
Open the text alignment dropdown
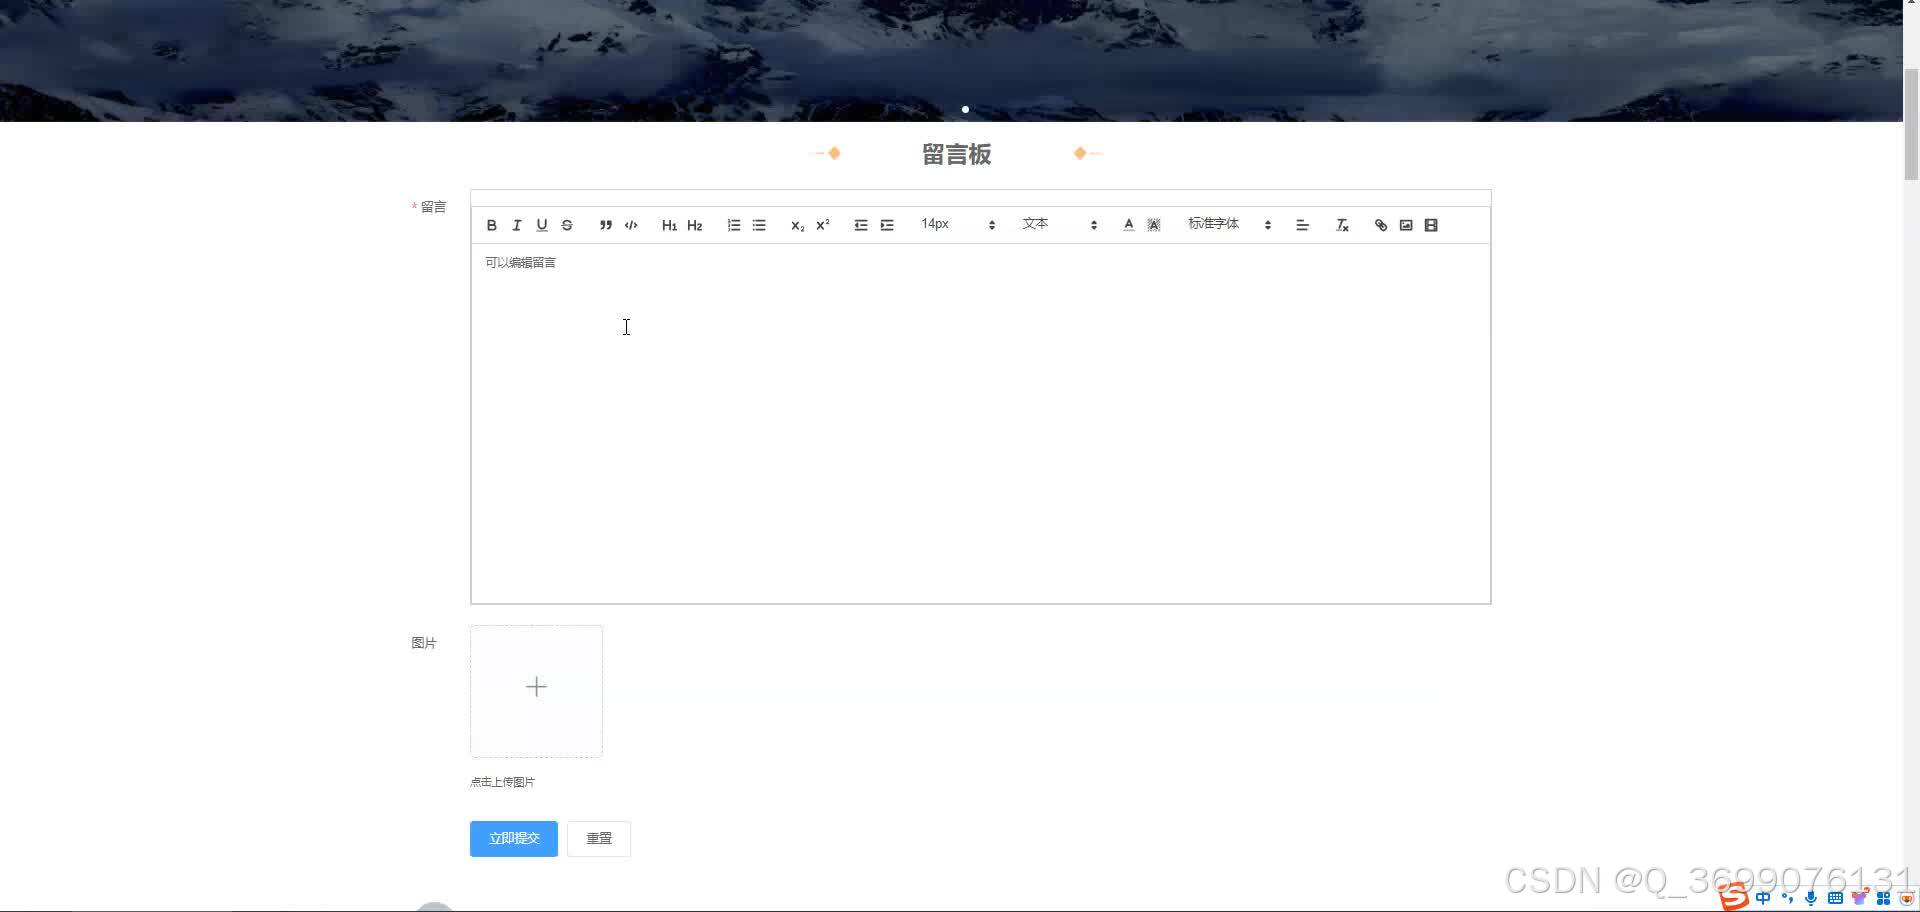tap(1302, 225)
